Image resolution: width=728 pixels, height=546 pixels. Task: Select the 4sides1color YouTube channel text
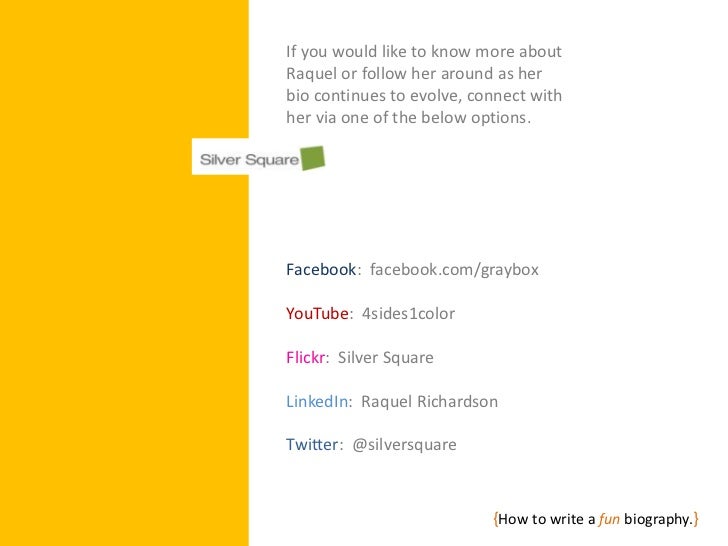[x=408, y=313]
